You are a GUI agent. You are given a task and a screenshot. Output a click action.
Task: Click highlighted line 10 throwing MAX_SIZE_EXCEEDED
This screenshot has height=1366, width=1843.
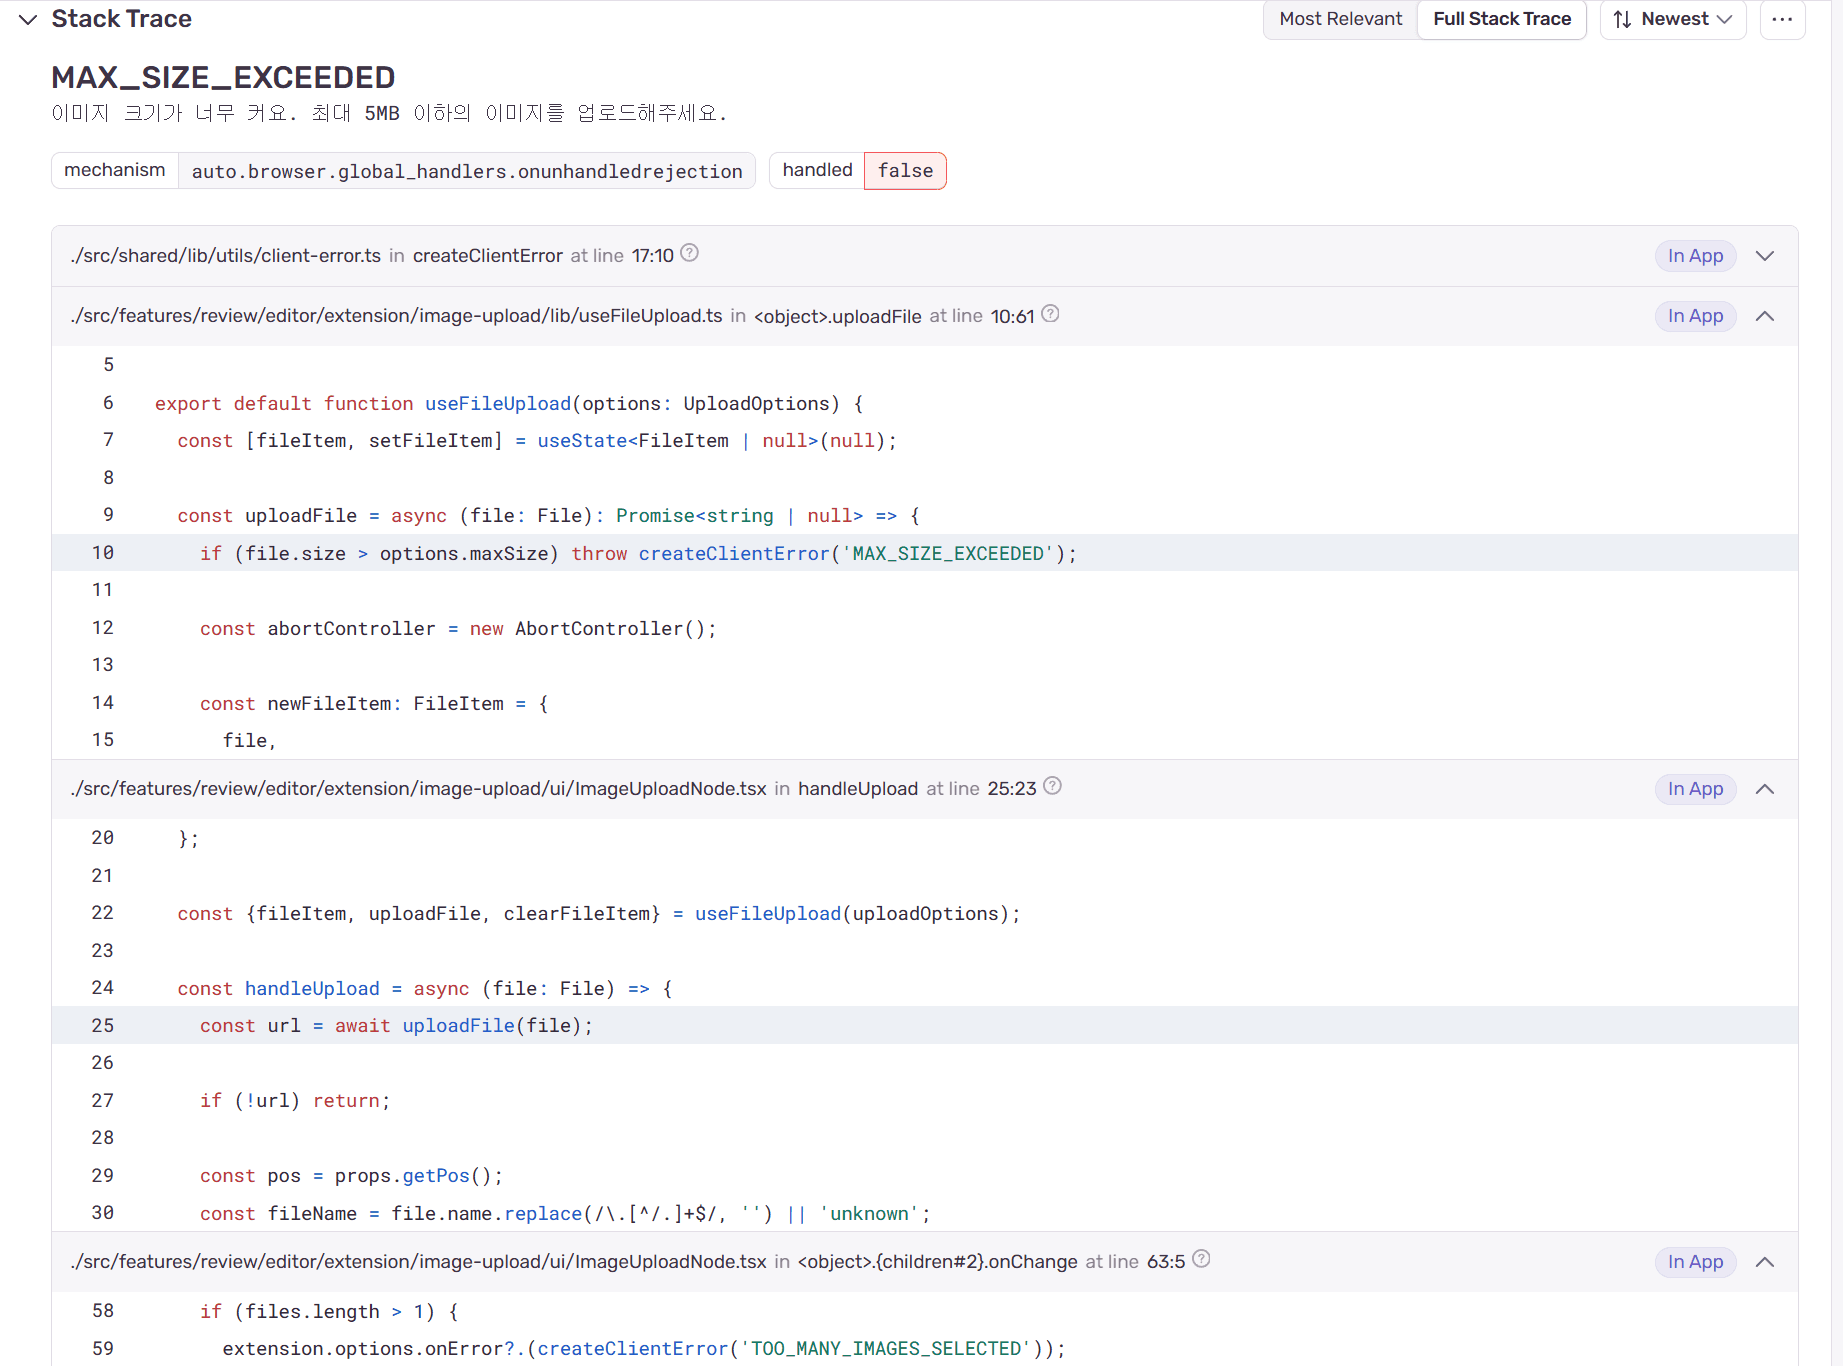tap(638, 553)
